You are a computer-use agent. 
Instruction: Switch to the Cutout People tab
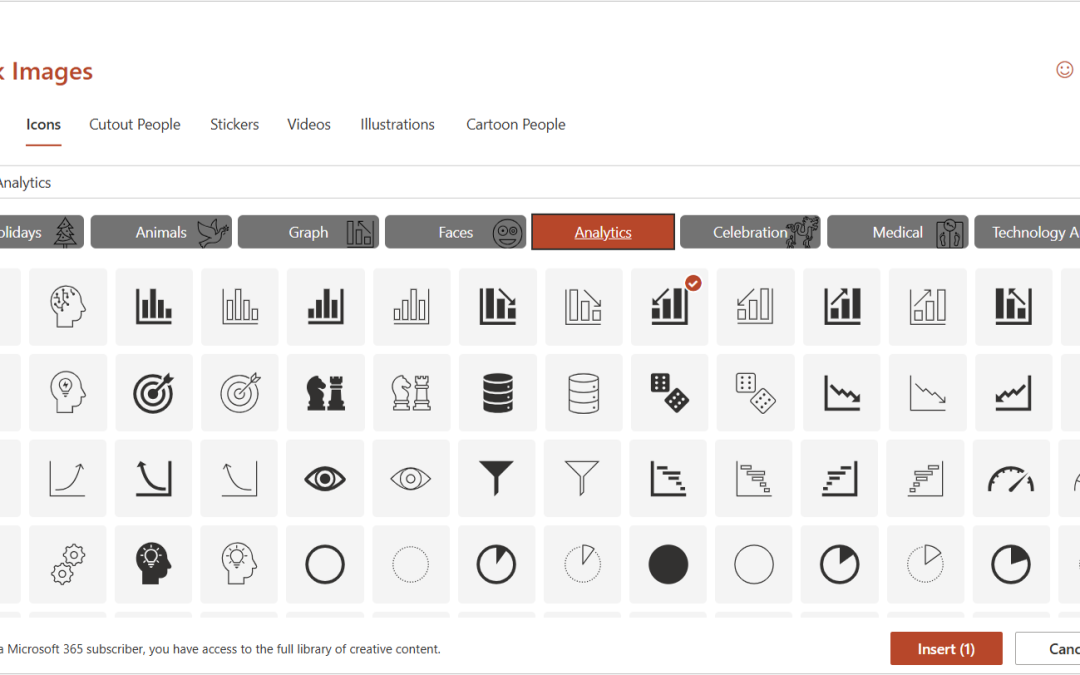click(x=135, y=124)
